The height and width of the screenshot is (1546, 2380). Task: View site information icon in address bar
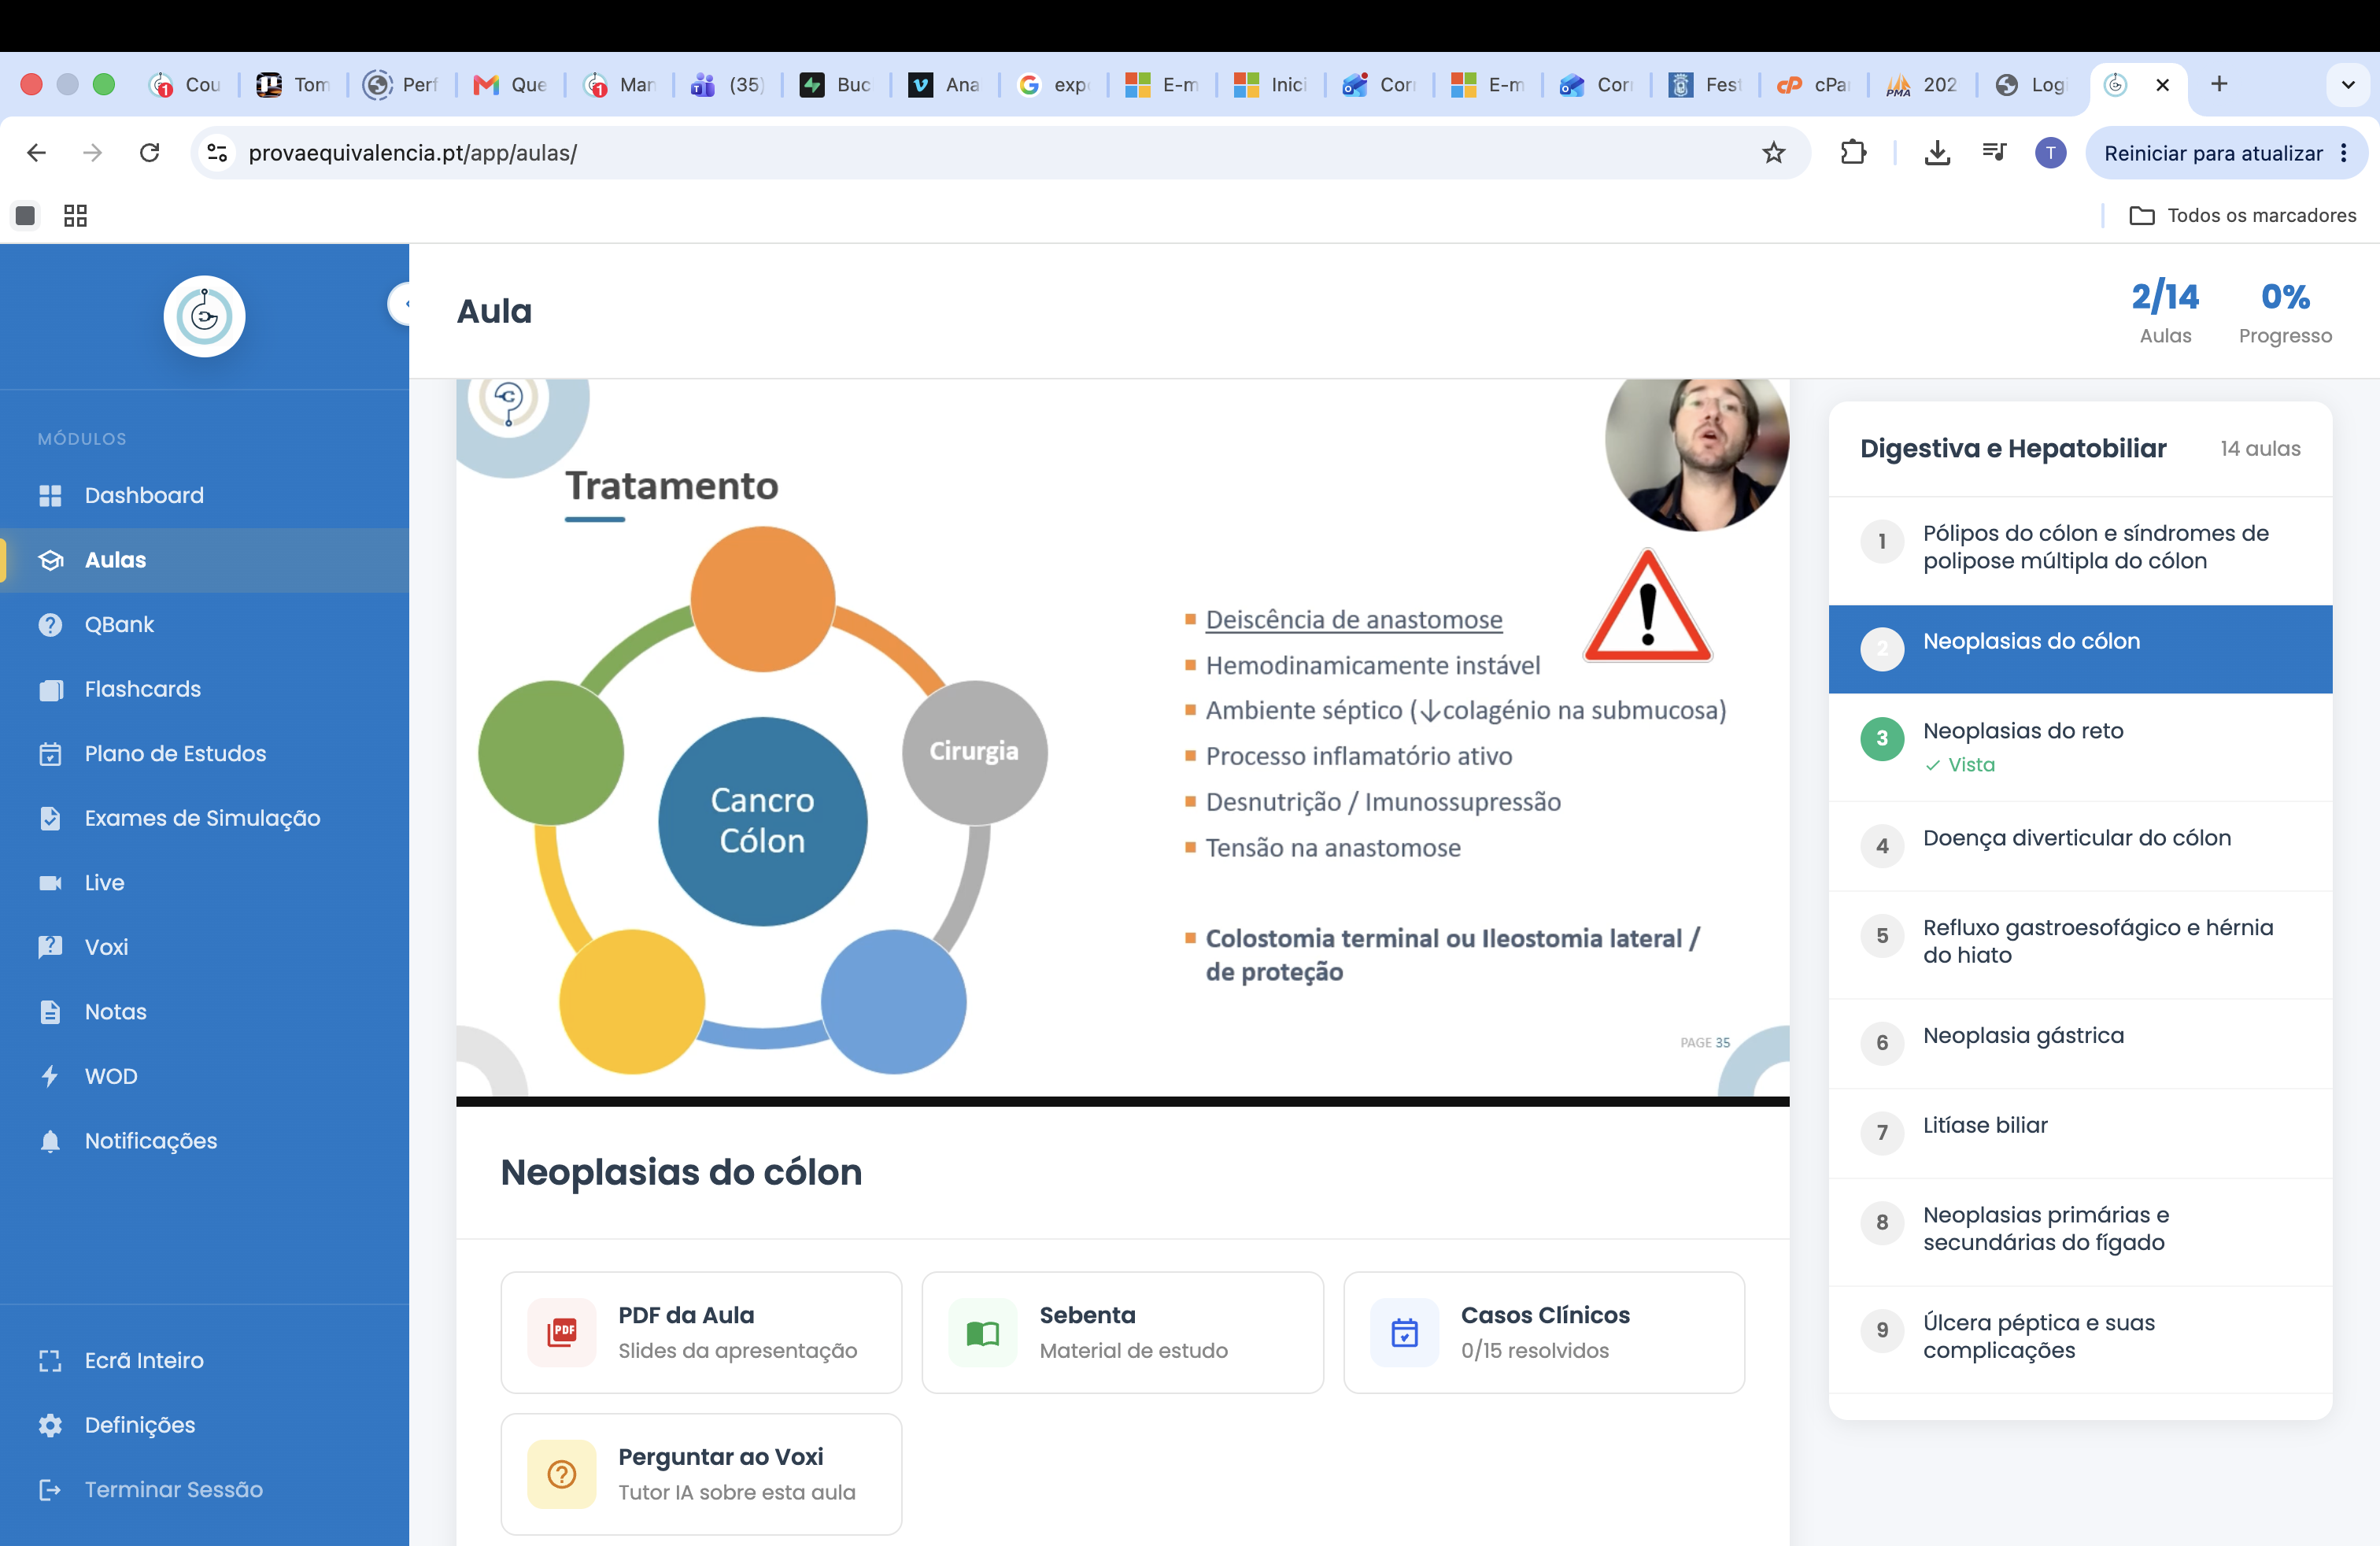coord(217,153)
